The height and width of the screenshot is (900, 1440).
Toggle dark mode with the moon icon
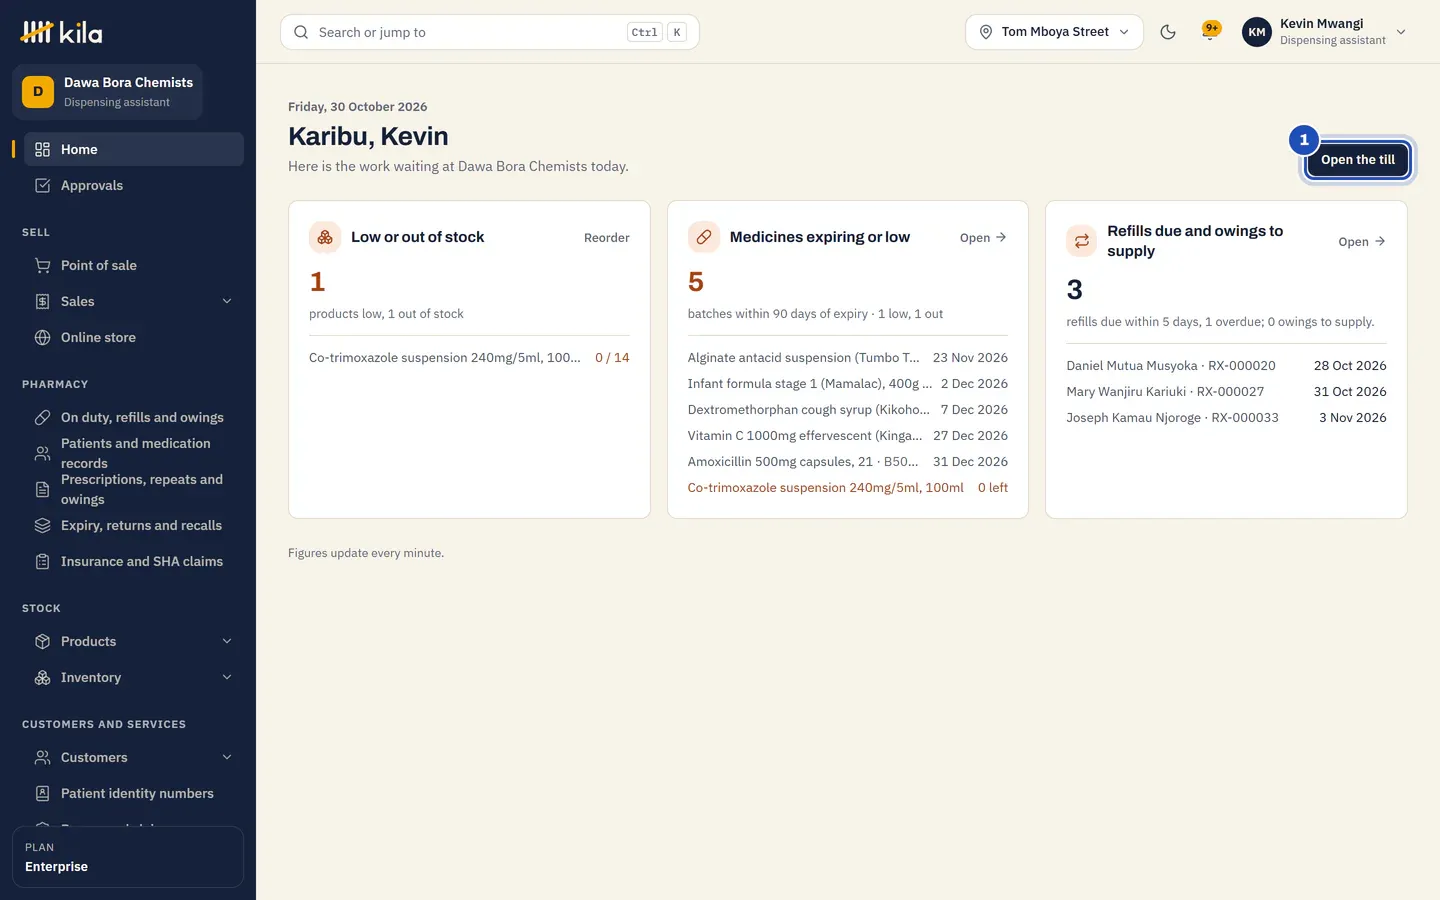coord(1168,32)
